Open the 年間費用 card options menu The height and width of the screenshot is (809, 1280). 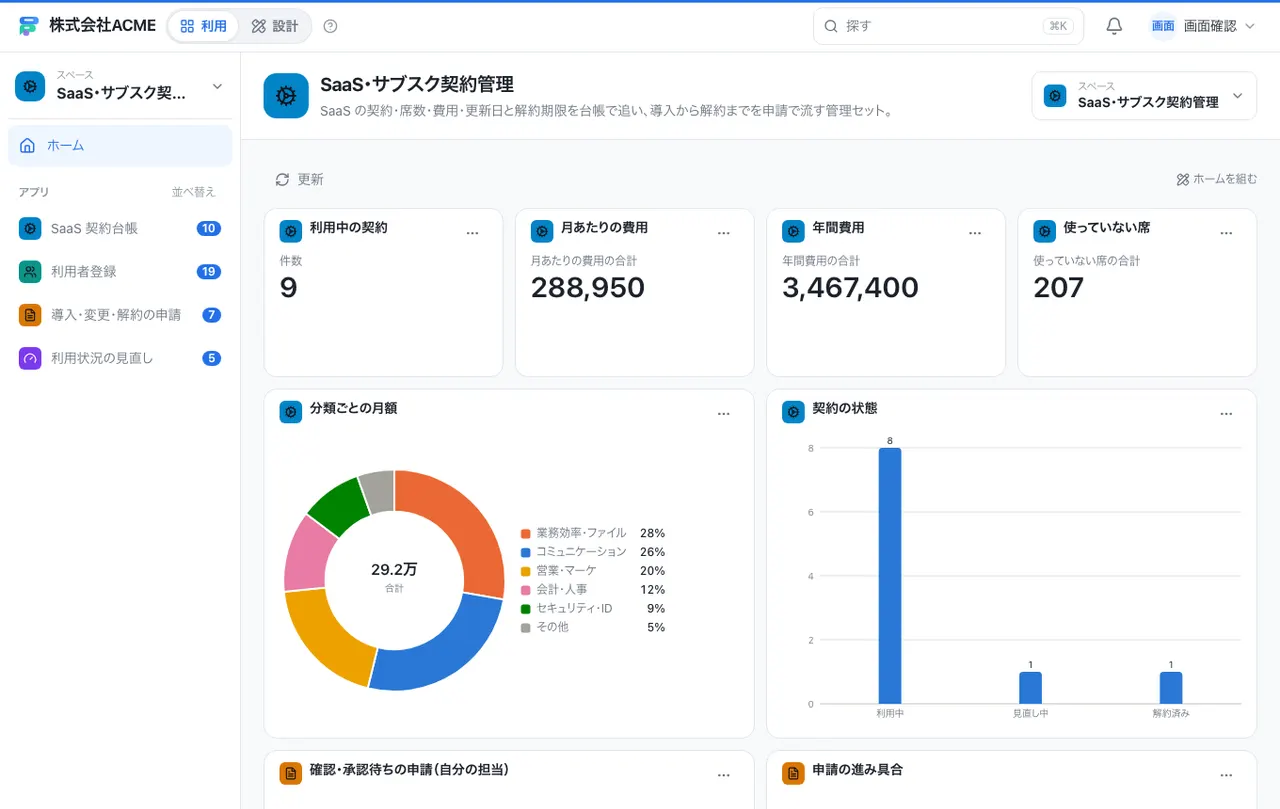(x=975, y=233)
